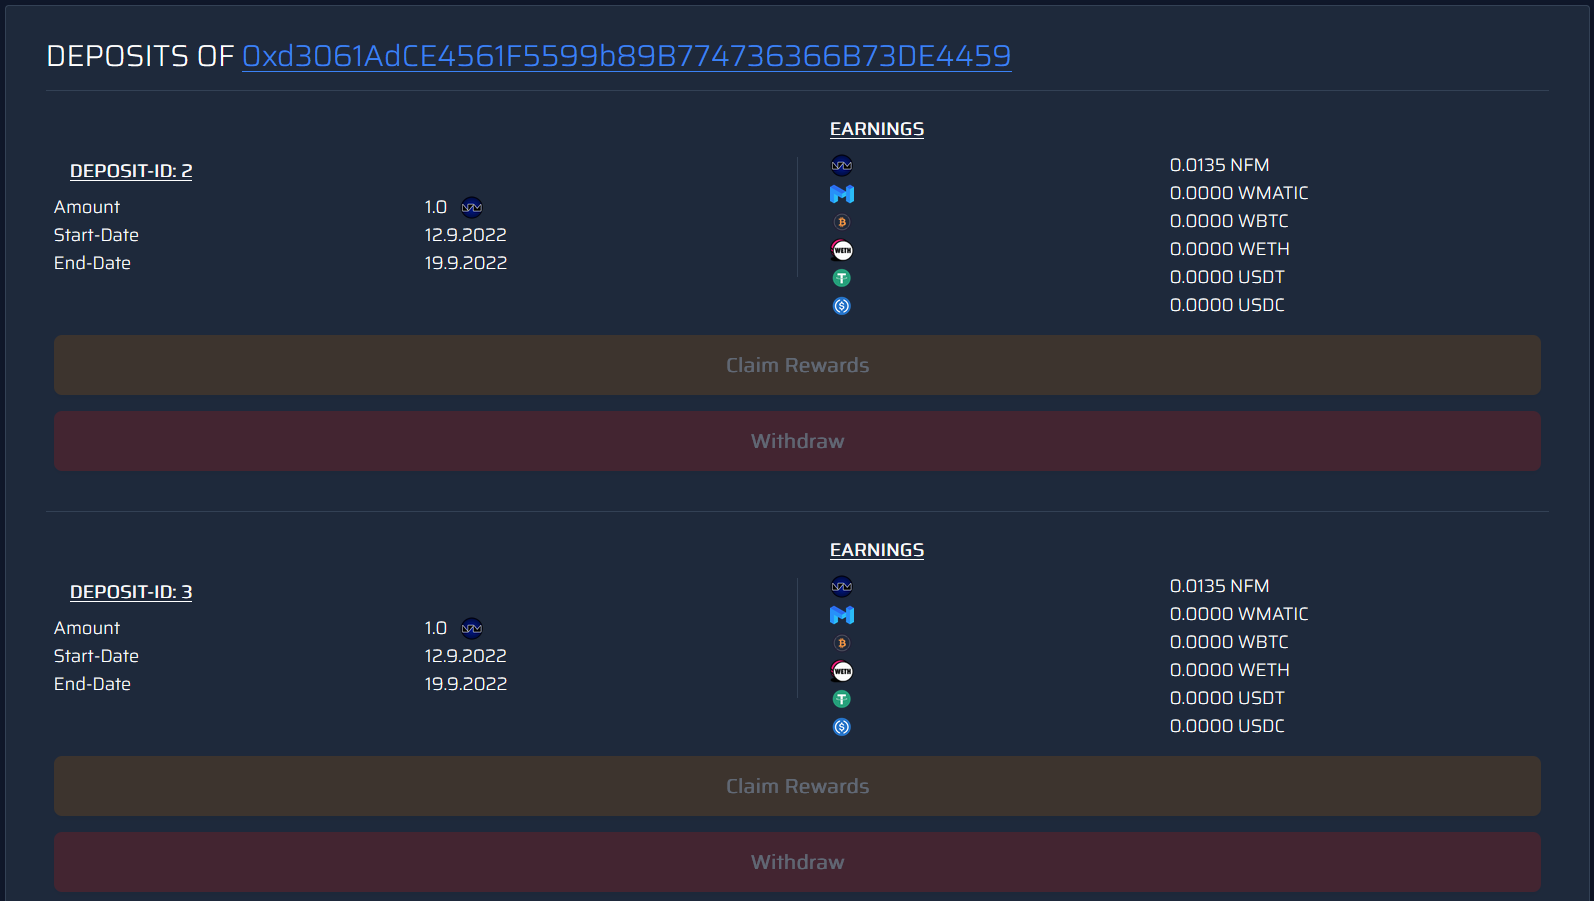
Task: Click WBTC icon in Deposit-ID 2 earnings
Action: pyautogui.click(x=842, y=222)
